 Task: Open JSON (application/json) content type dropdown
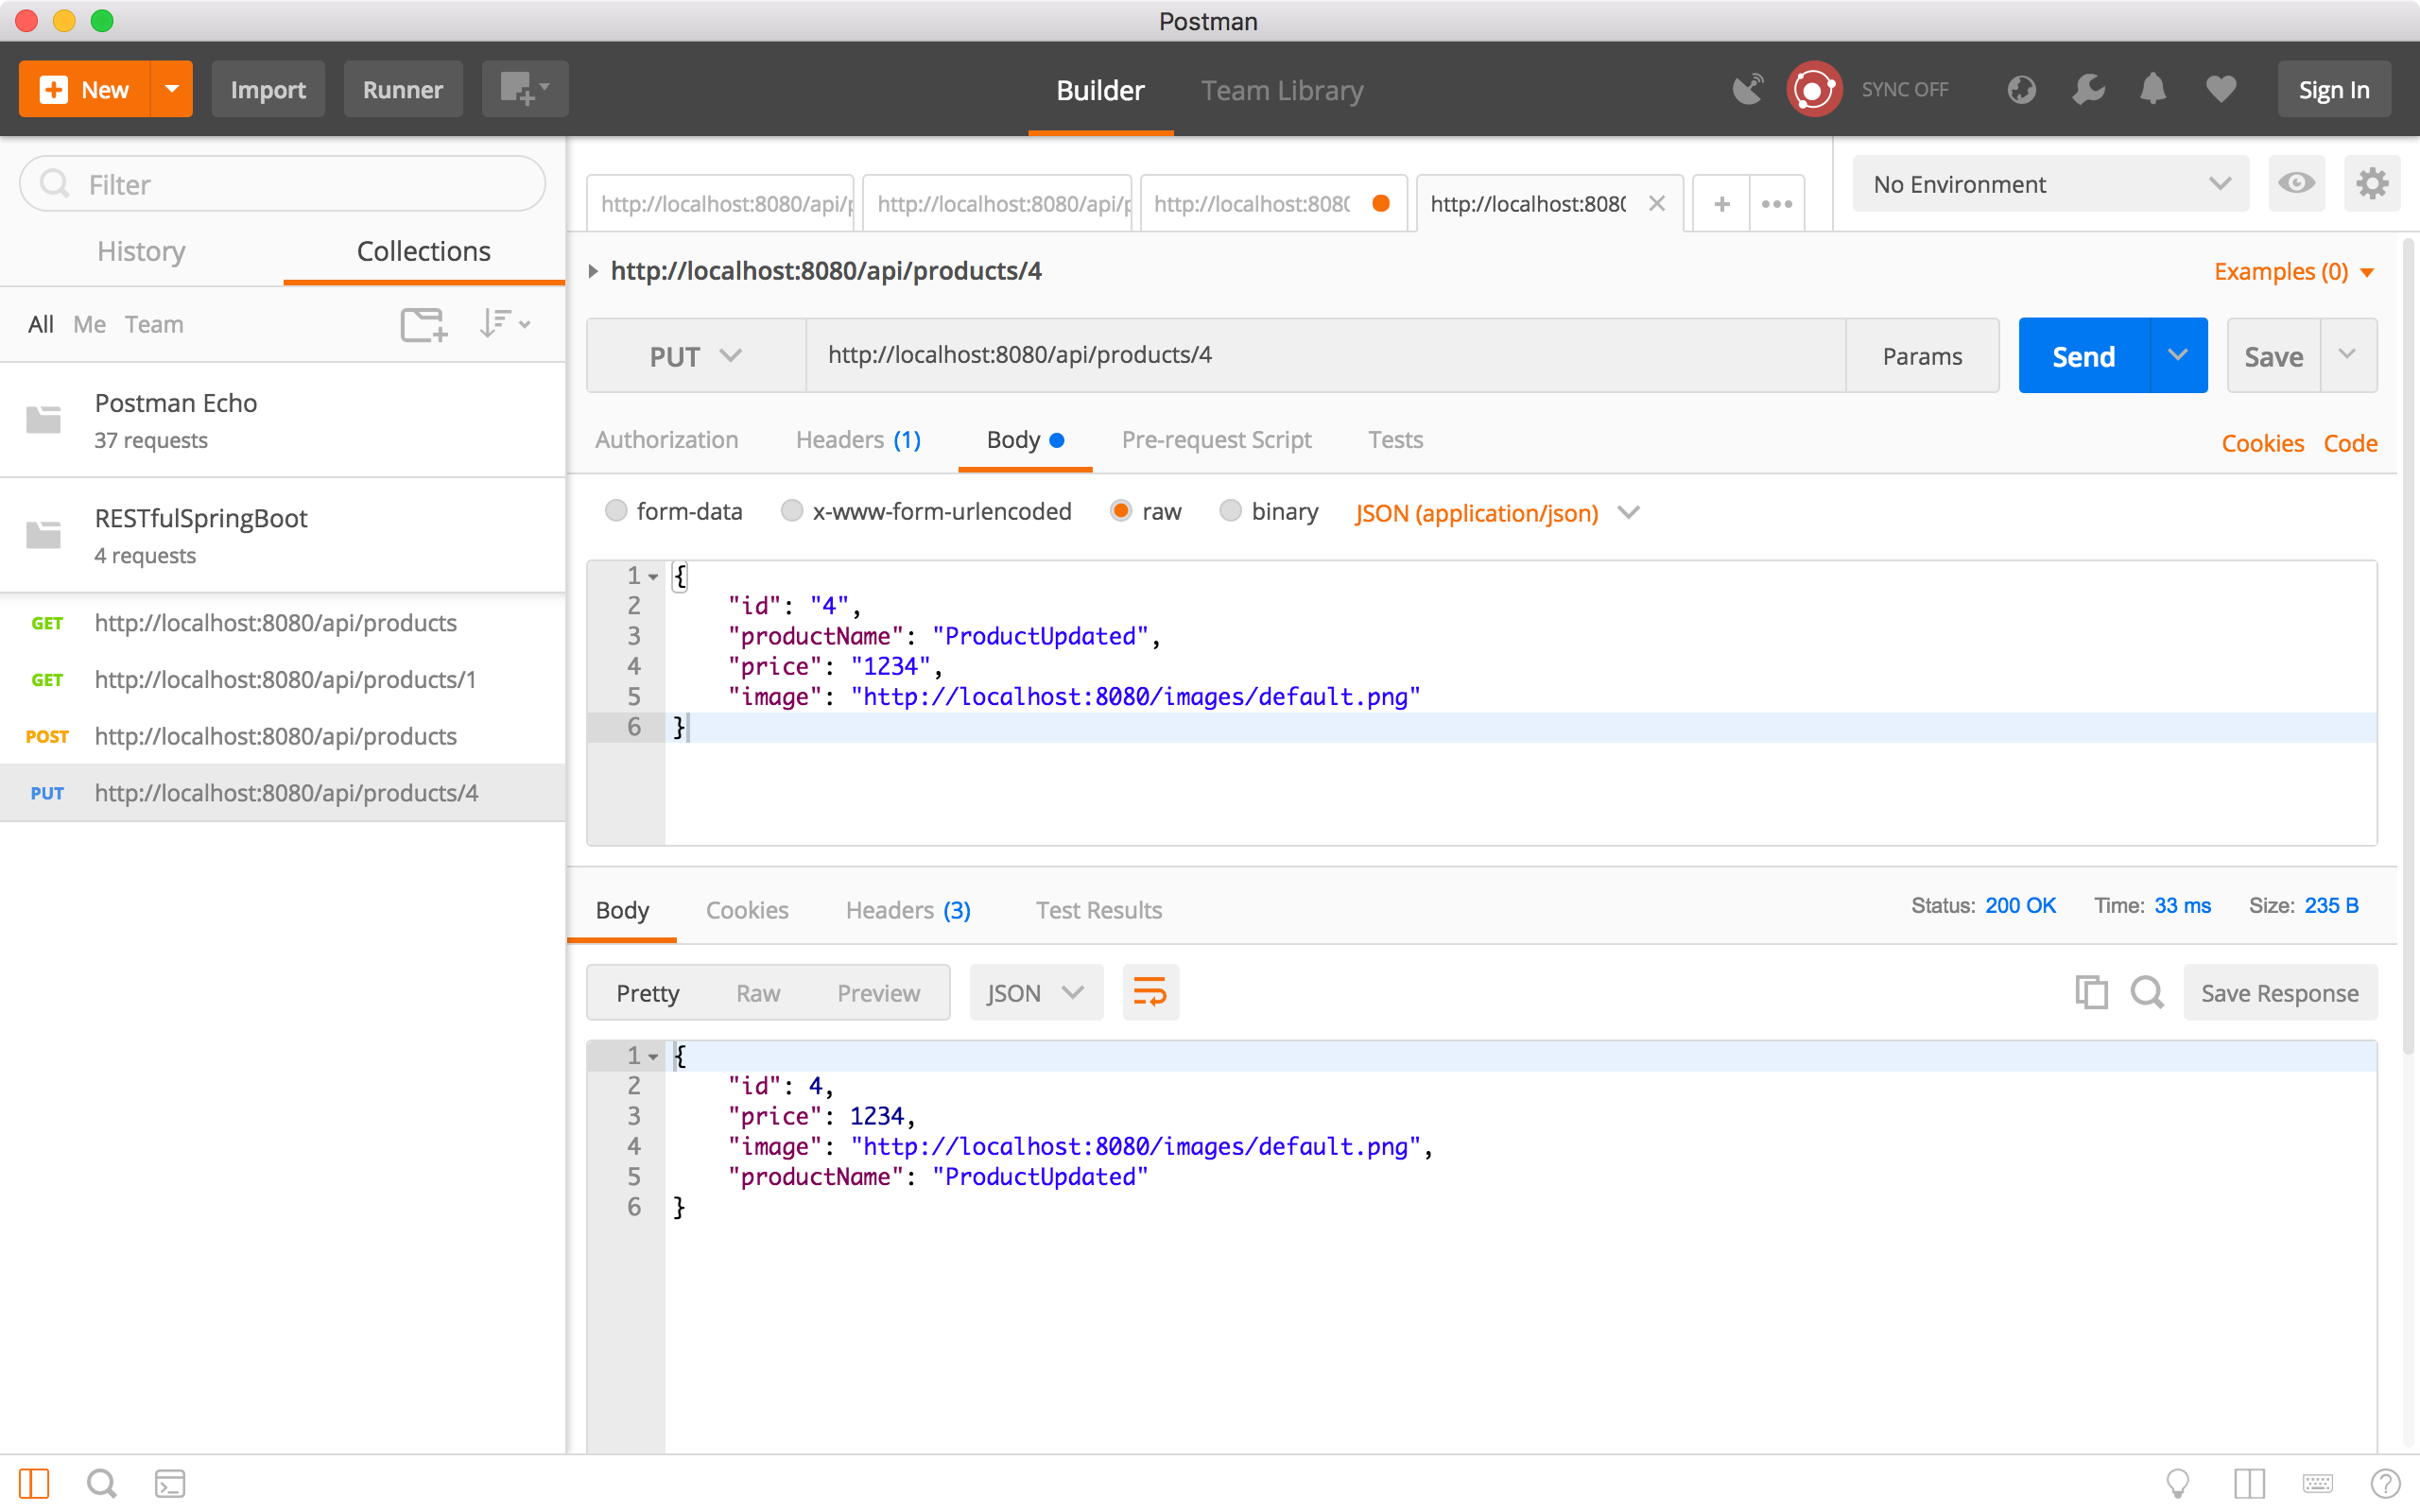(x=1496, y=513)
